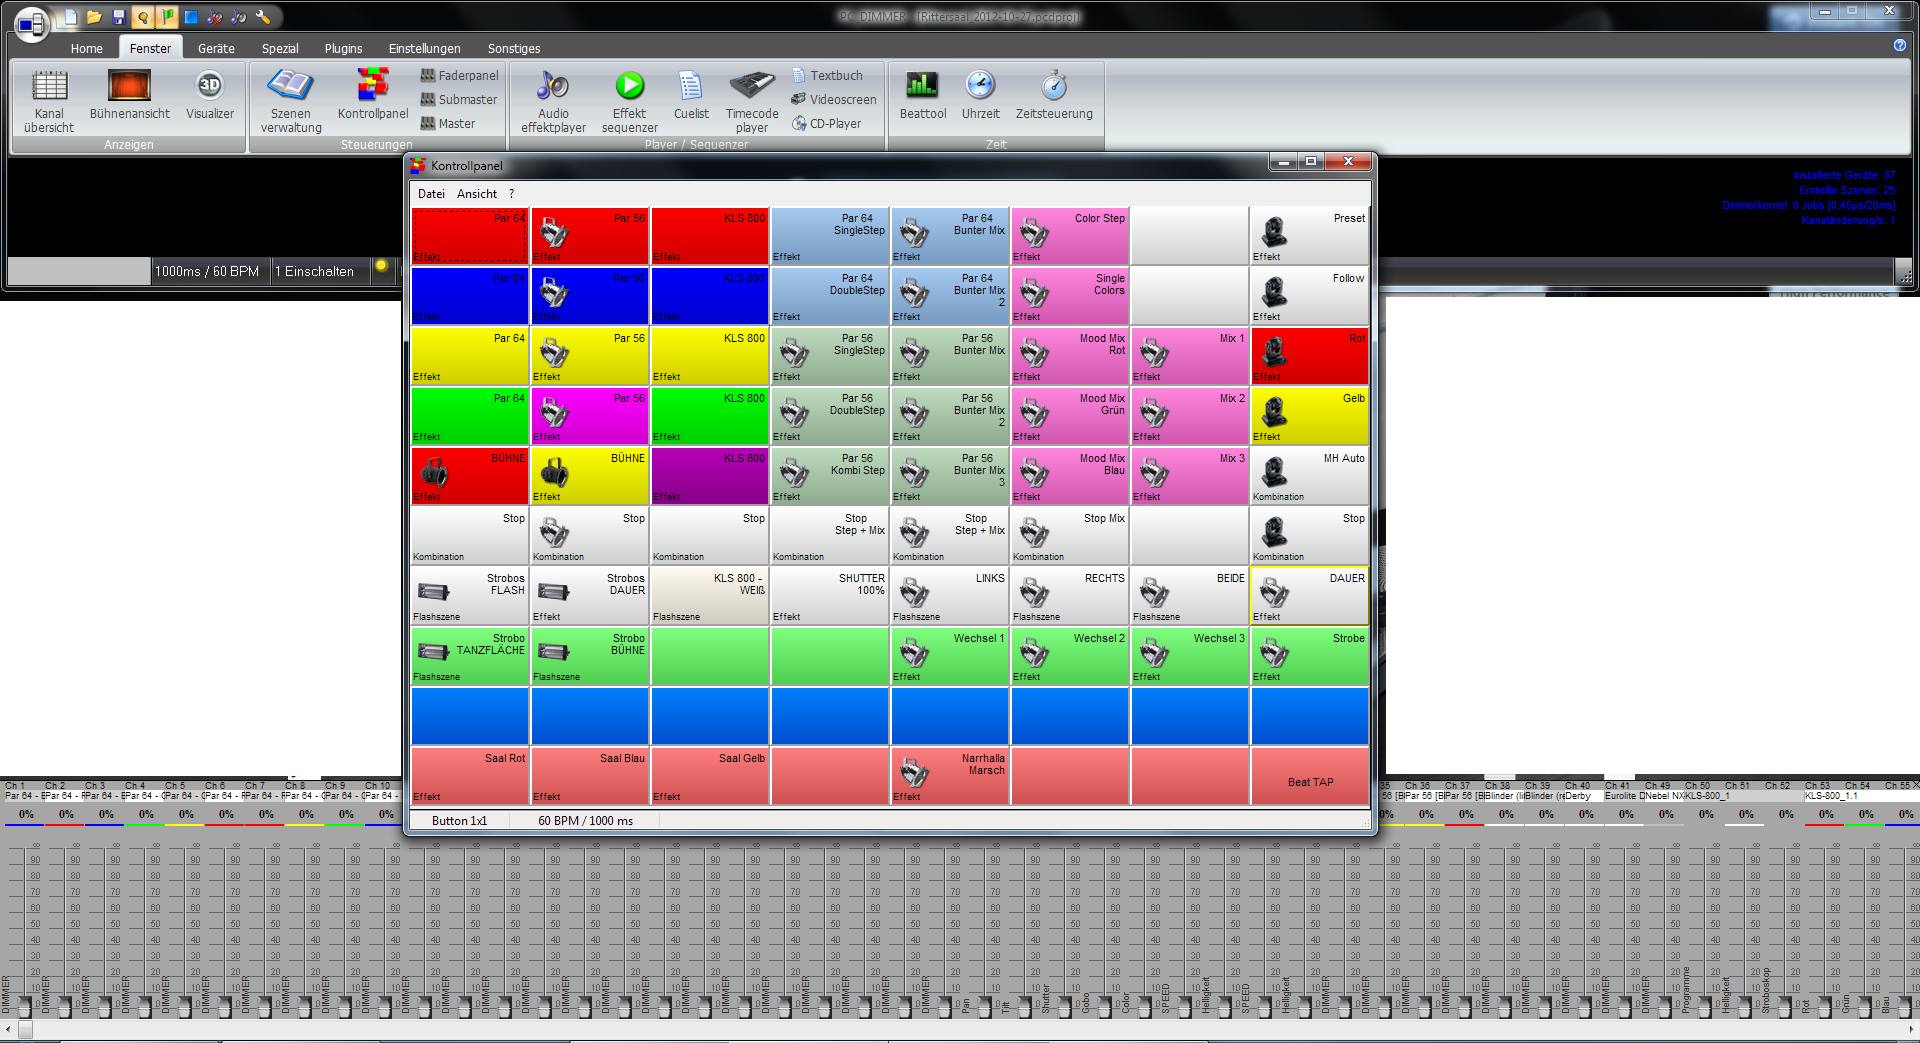Image resolution: width=1920 pixels, height=1043 pixels.
Task: Trigger the Wechsel 2 effect button
Action: [x=1069, y=655]
